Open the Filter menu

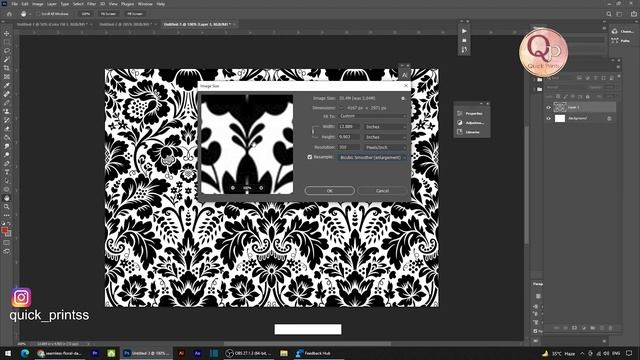(91, 4)
